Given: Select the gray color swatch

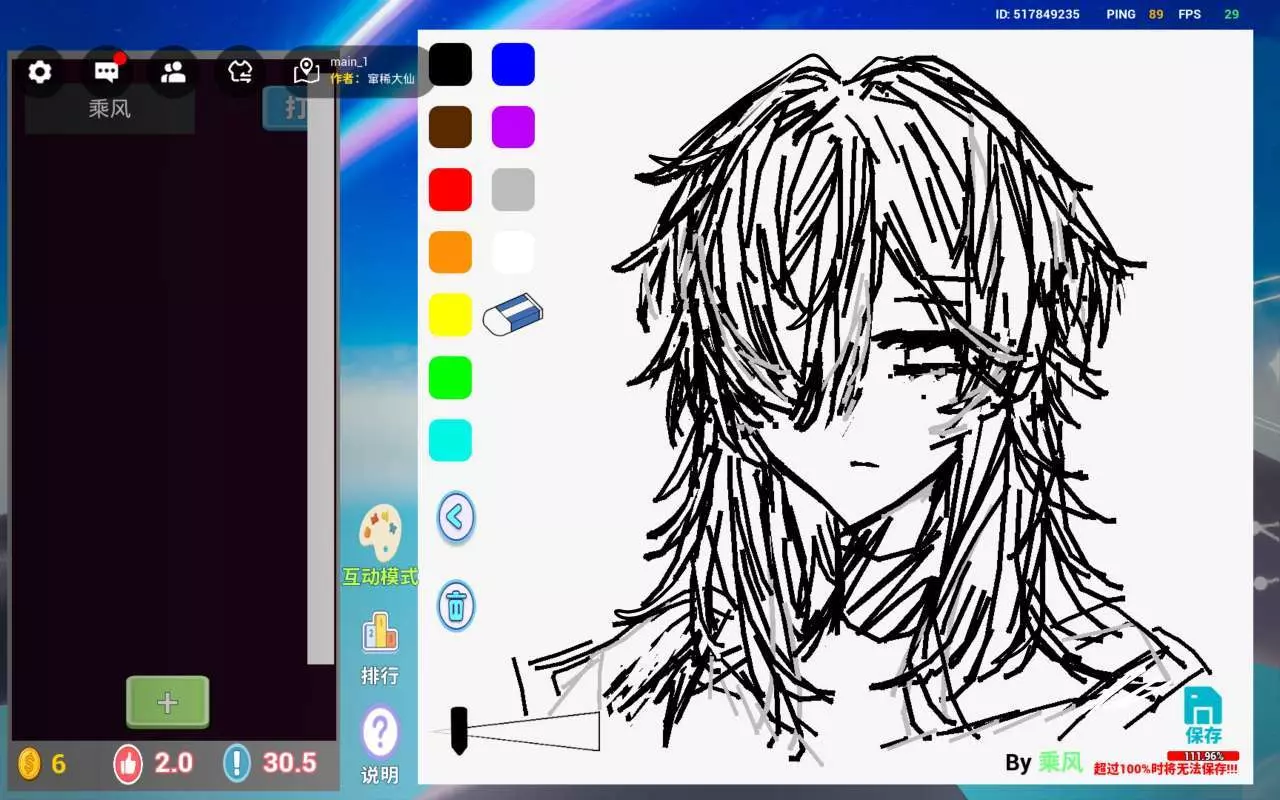Looking at the screenshot, I should pyautogui.click(x=513, y=190).
